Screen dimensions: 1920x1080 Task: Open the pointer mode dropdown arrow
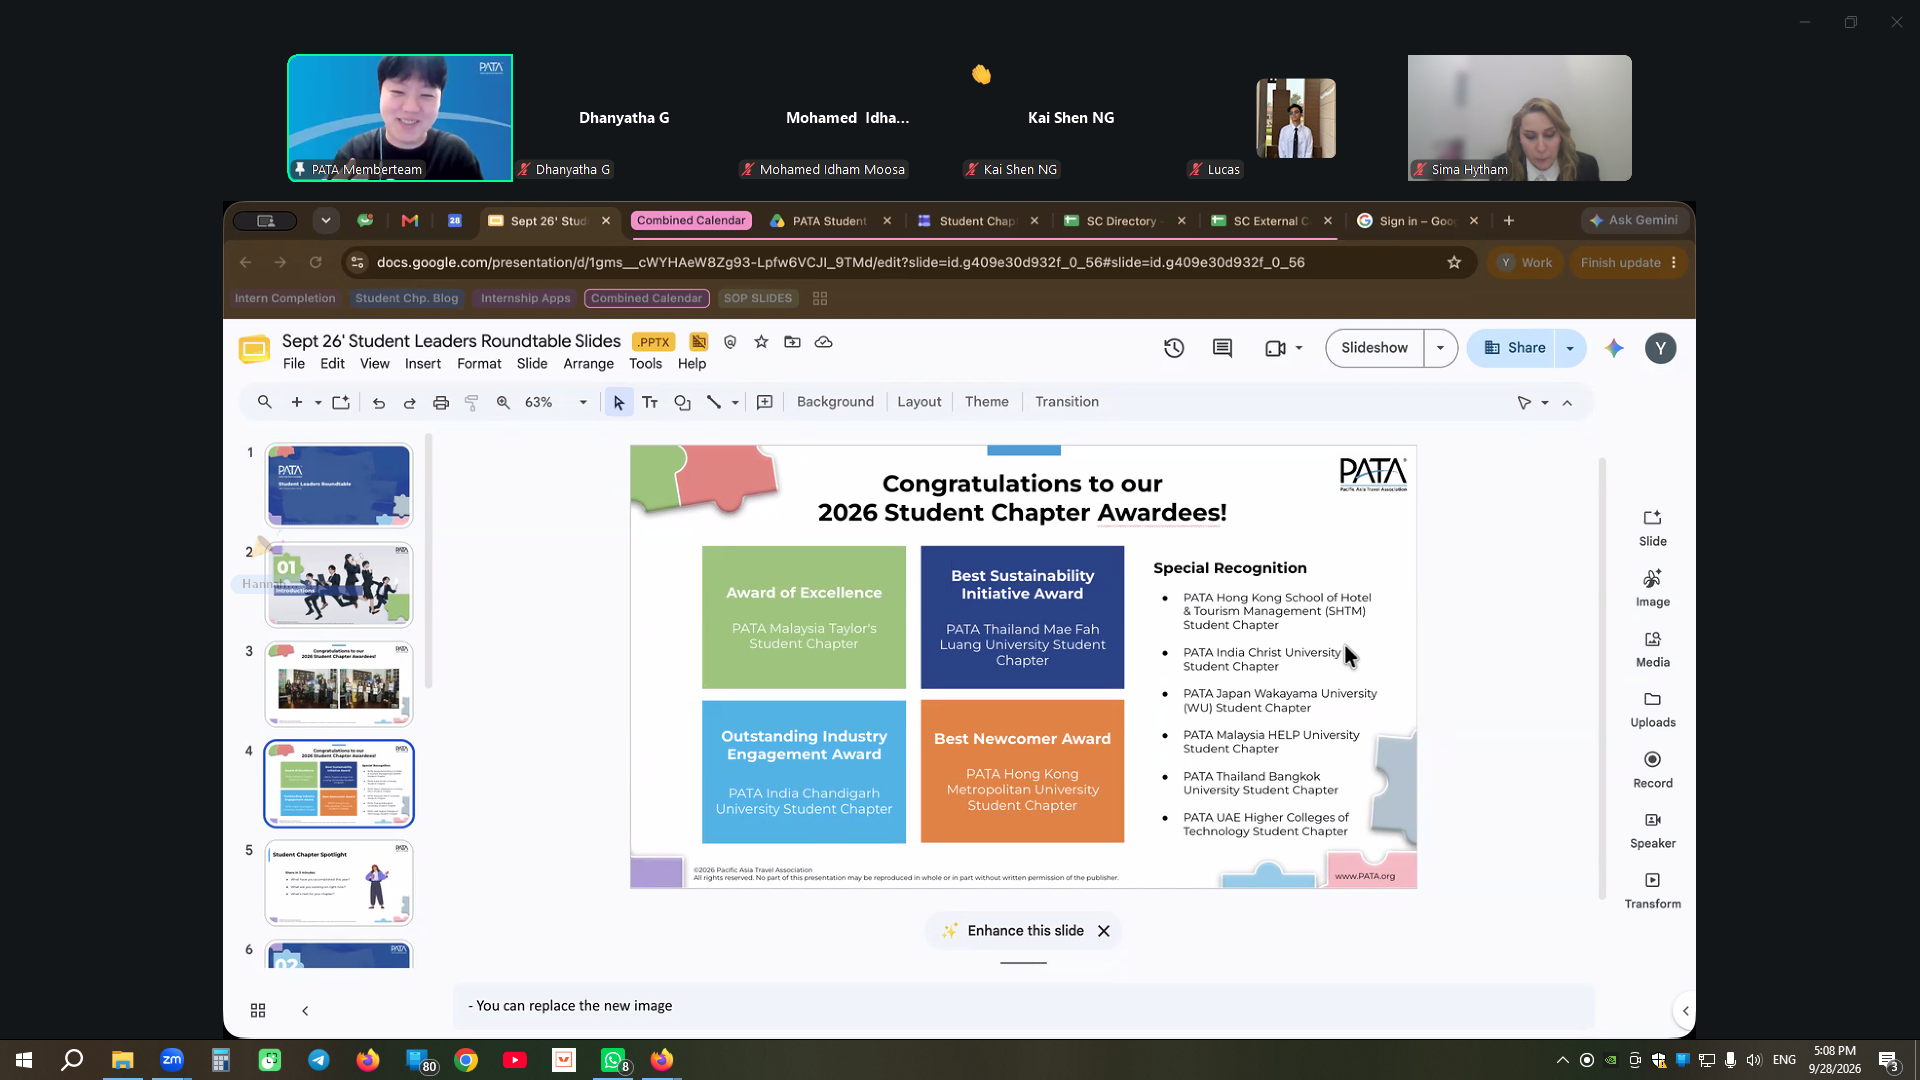click(x=1545, y=403)
